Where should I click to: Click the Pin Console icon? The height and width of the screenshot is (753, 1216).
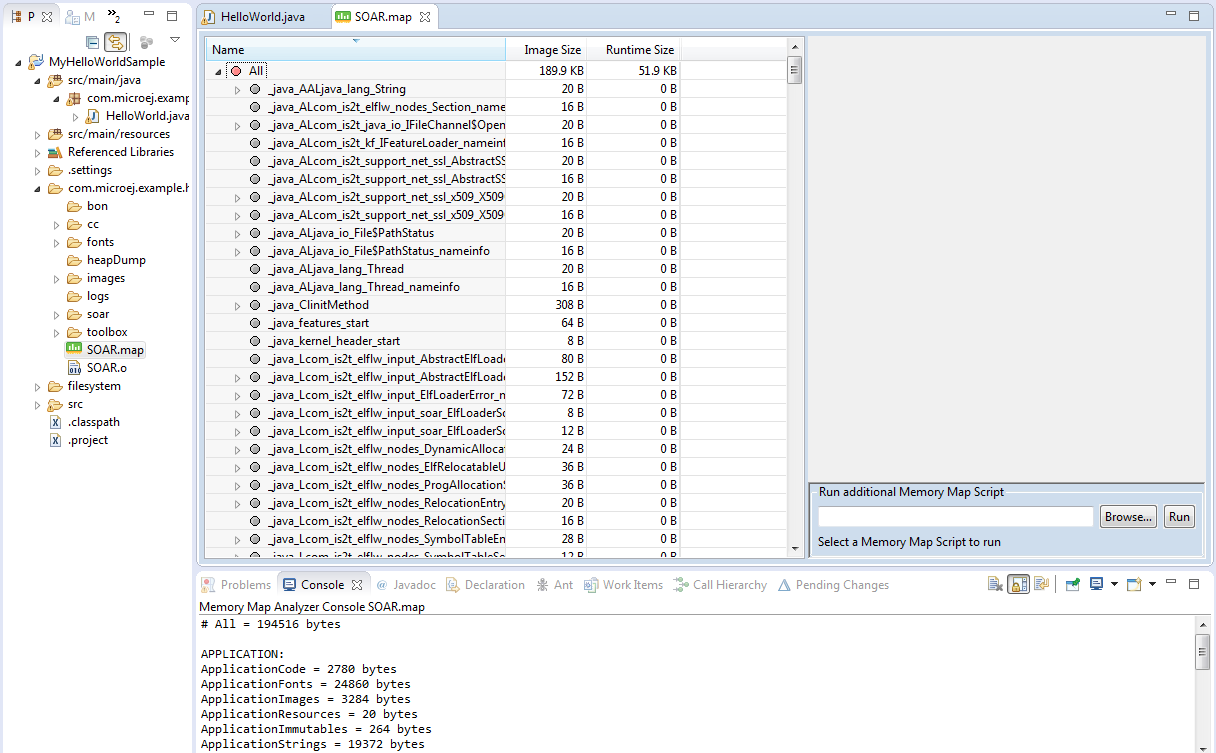[x=1072, y=585]
